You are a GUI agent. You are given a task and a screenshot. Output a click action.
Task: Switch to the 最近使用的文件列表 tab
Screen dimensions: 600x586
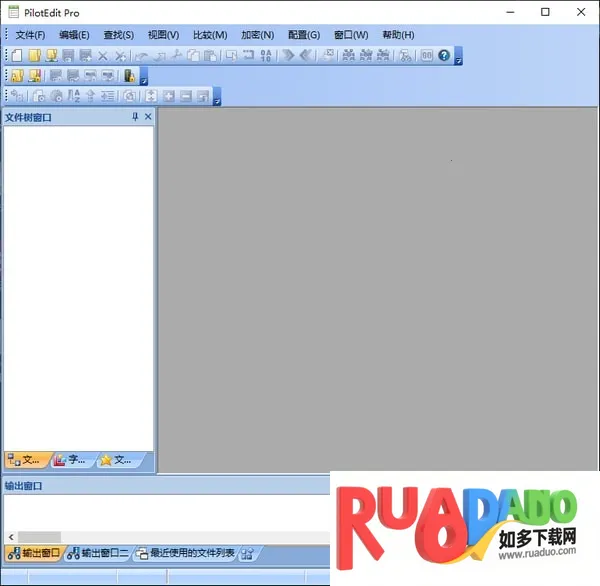pos(185,553)
